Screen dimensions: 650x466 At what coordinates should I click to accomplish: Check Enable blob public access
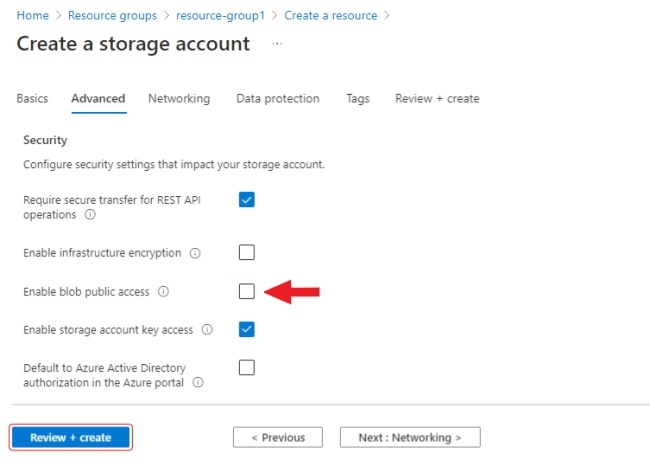click(247, 291)
